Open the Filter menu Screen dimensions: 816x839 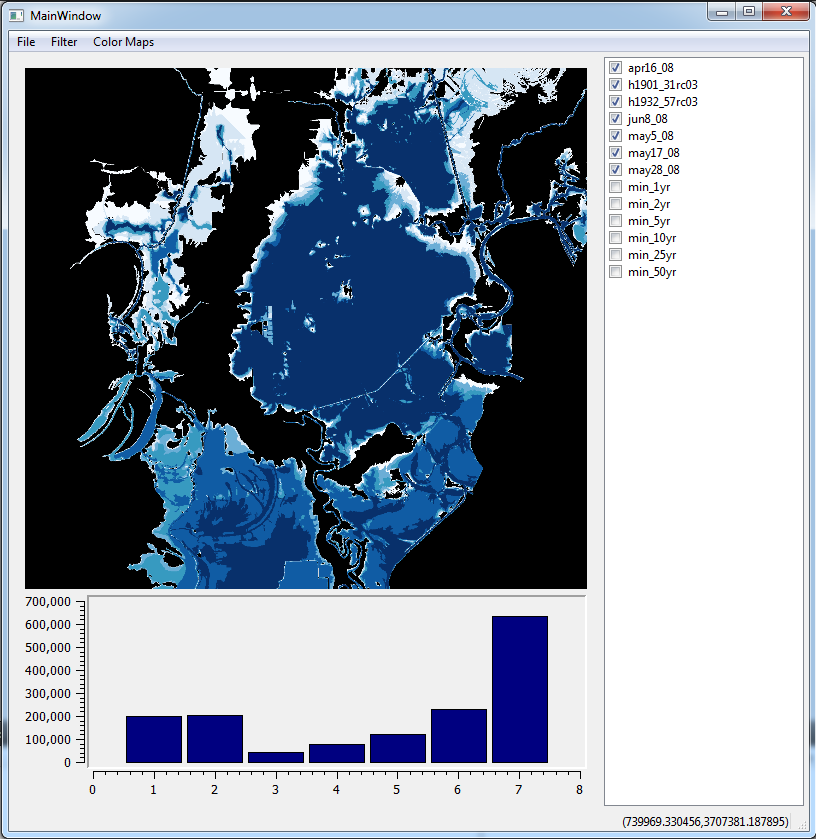(64, 42)
